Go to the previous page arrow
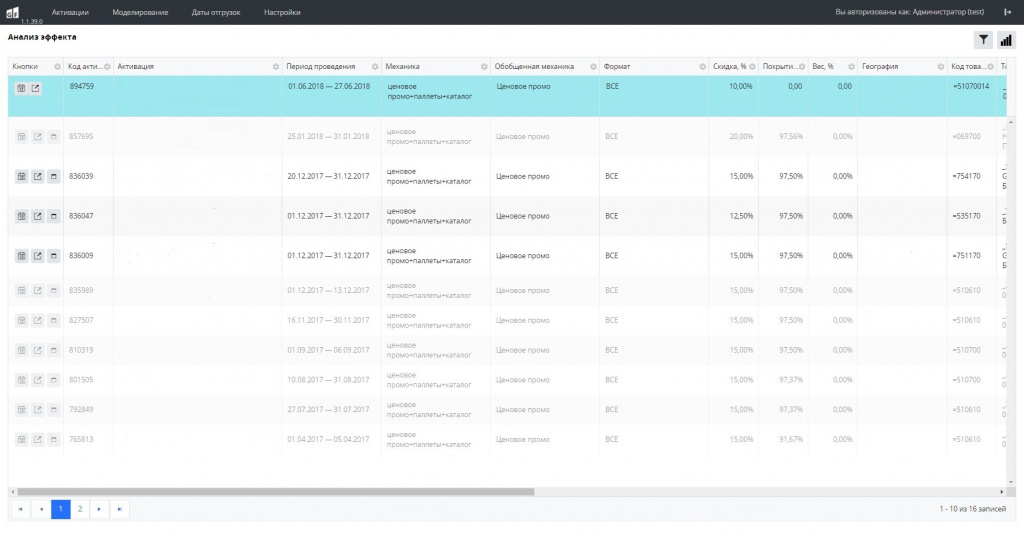The width and height of the screenshot is (1024, 539). [x=41, y=509]
